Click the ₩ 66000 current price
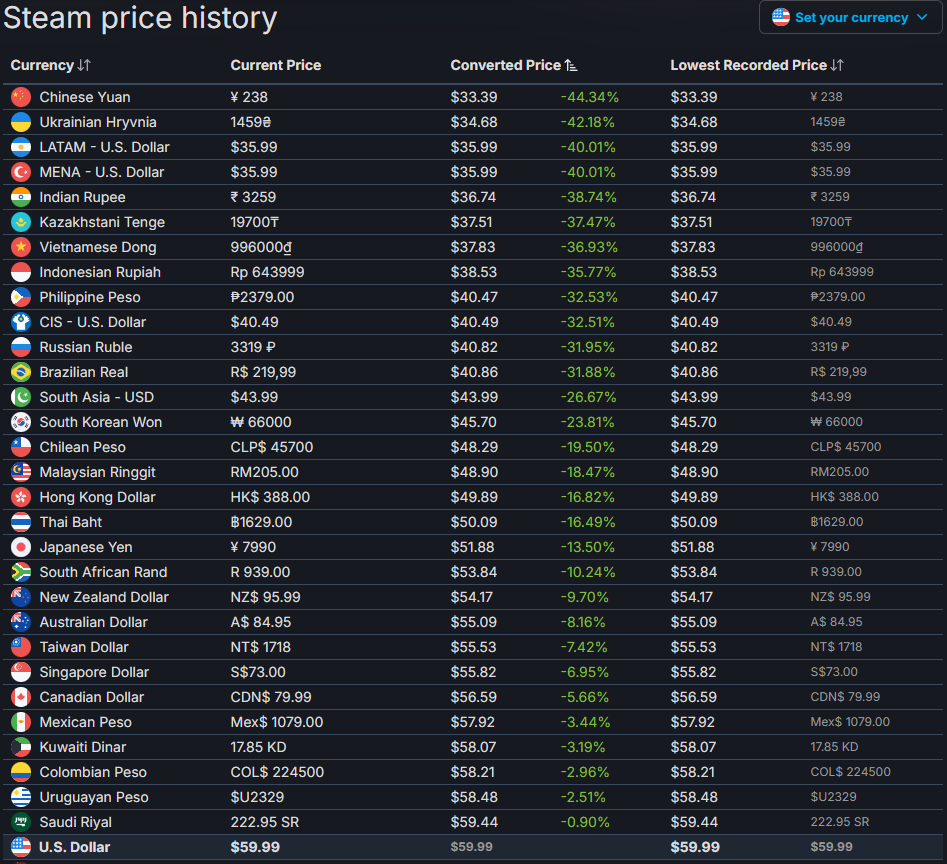This screenshot has width=947, height=864. (x=261, y=422)
